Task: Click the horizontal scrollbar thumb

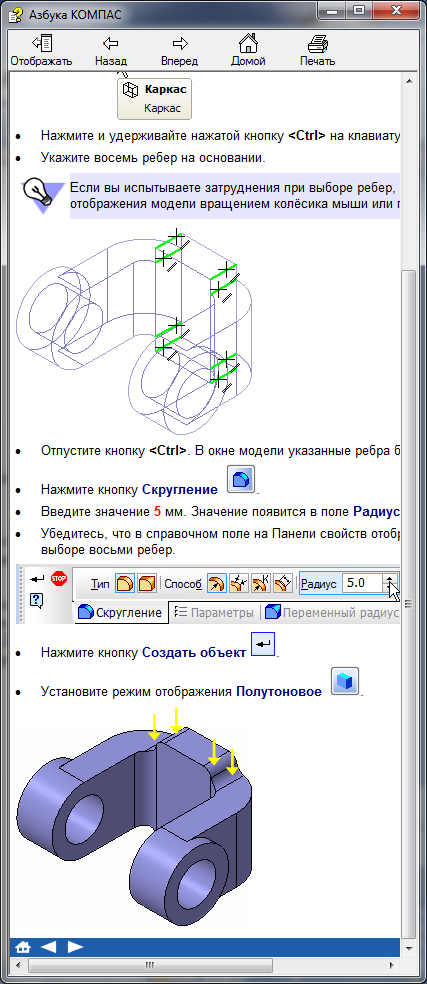Action: [x=149, y=964]
